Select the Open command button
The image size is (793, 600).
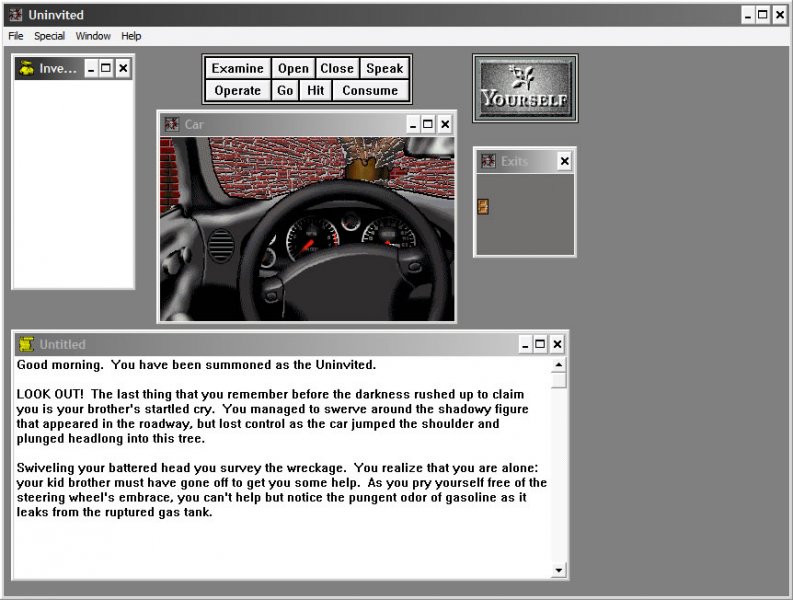coord(293,68)
